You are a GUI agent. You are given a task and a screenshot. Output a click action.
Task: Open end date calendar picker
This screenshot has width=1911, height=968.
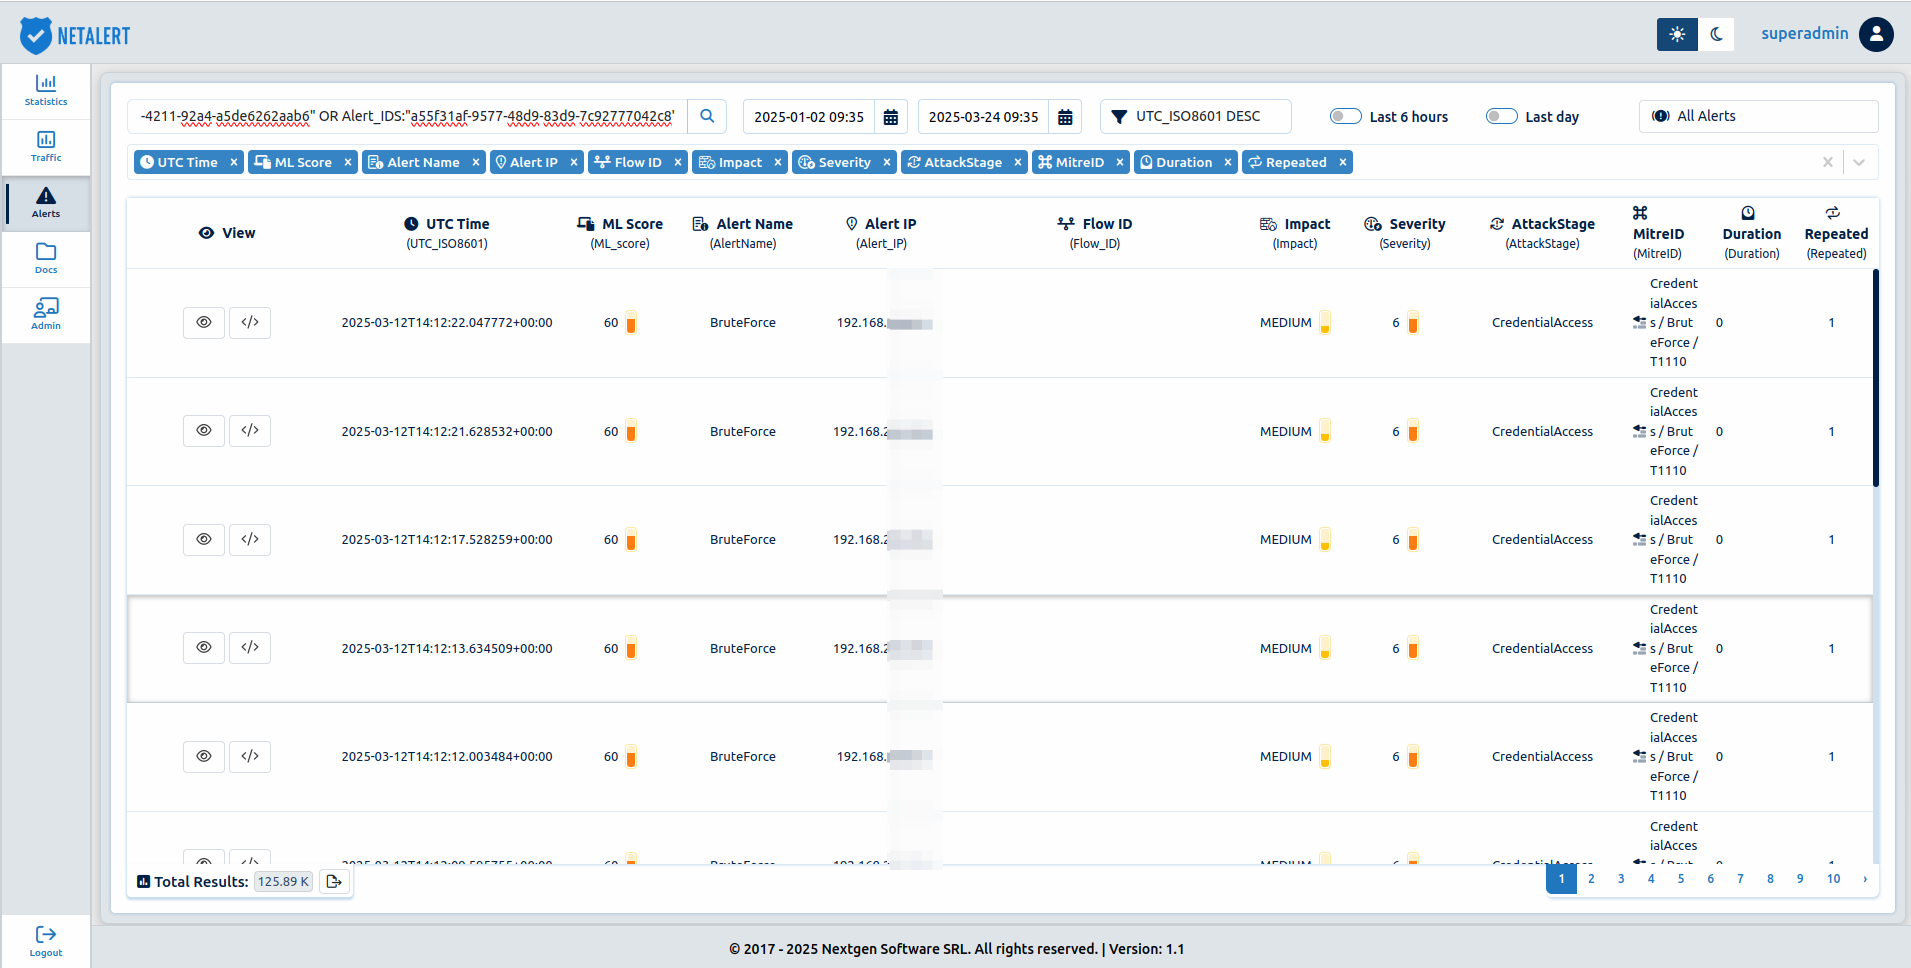(x=1065, y=117)
